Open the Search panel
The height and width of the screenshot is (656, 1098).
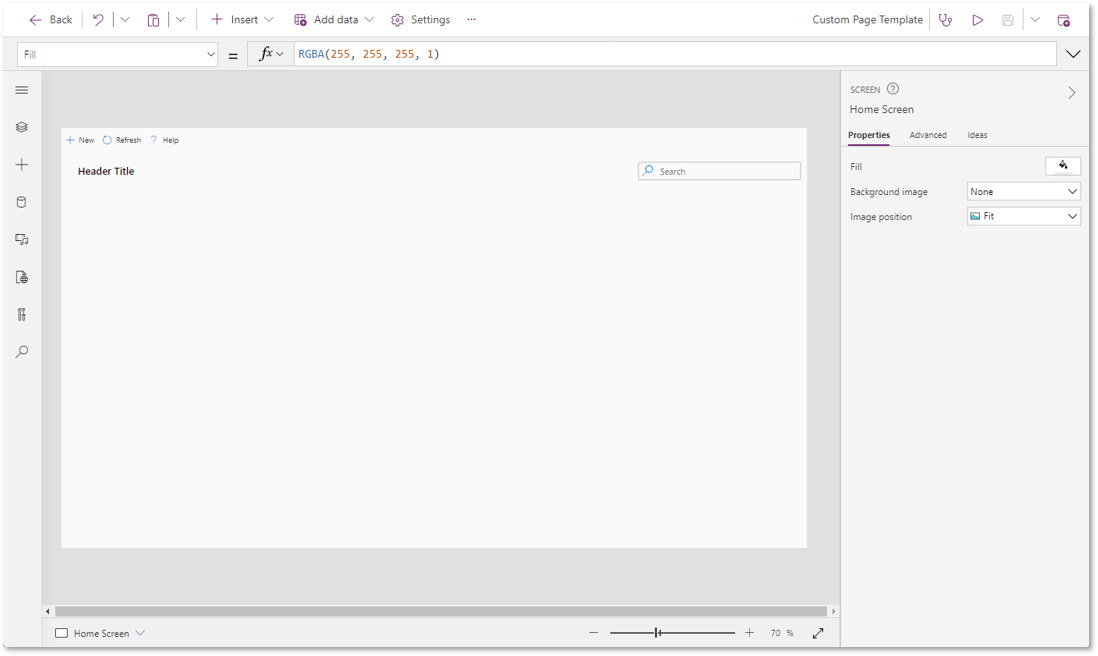(x=21, y=351)
